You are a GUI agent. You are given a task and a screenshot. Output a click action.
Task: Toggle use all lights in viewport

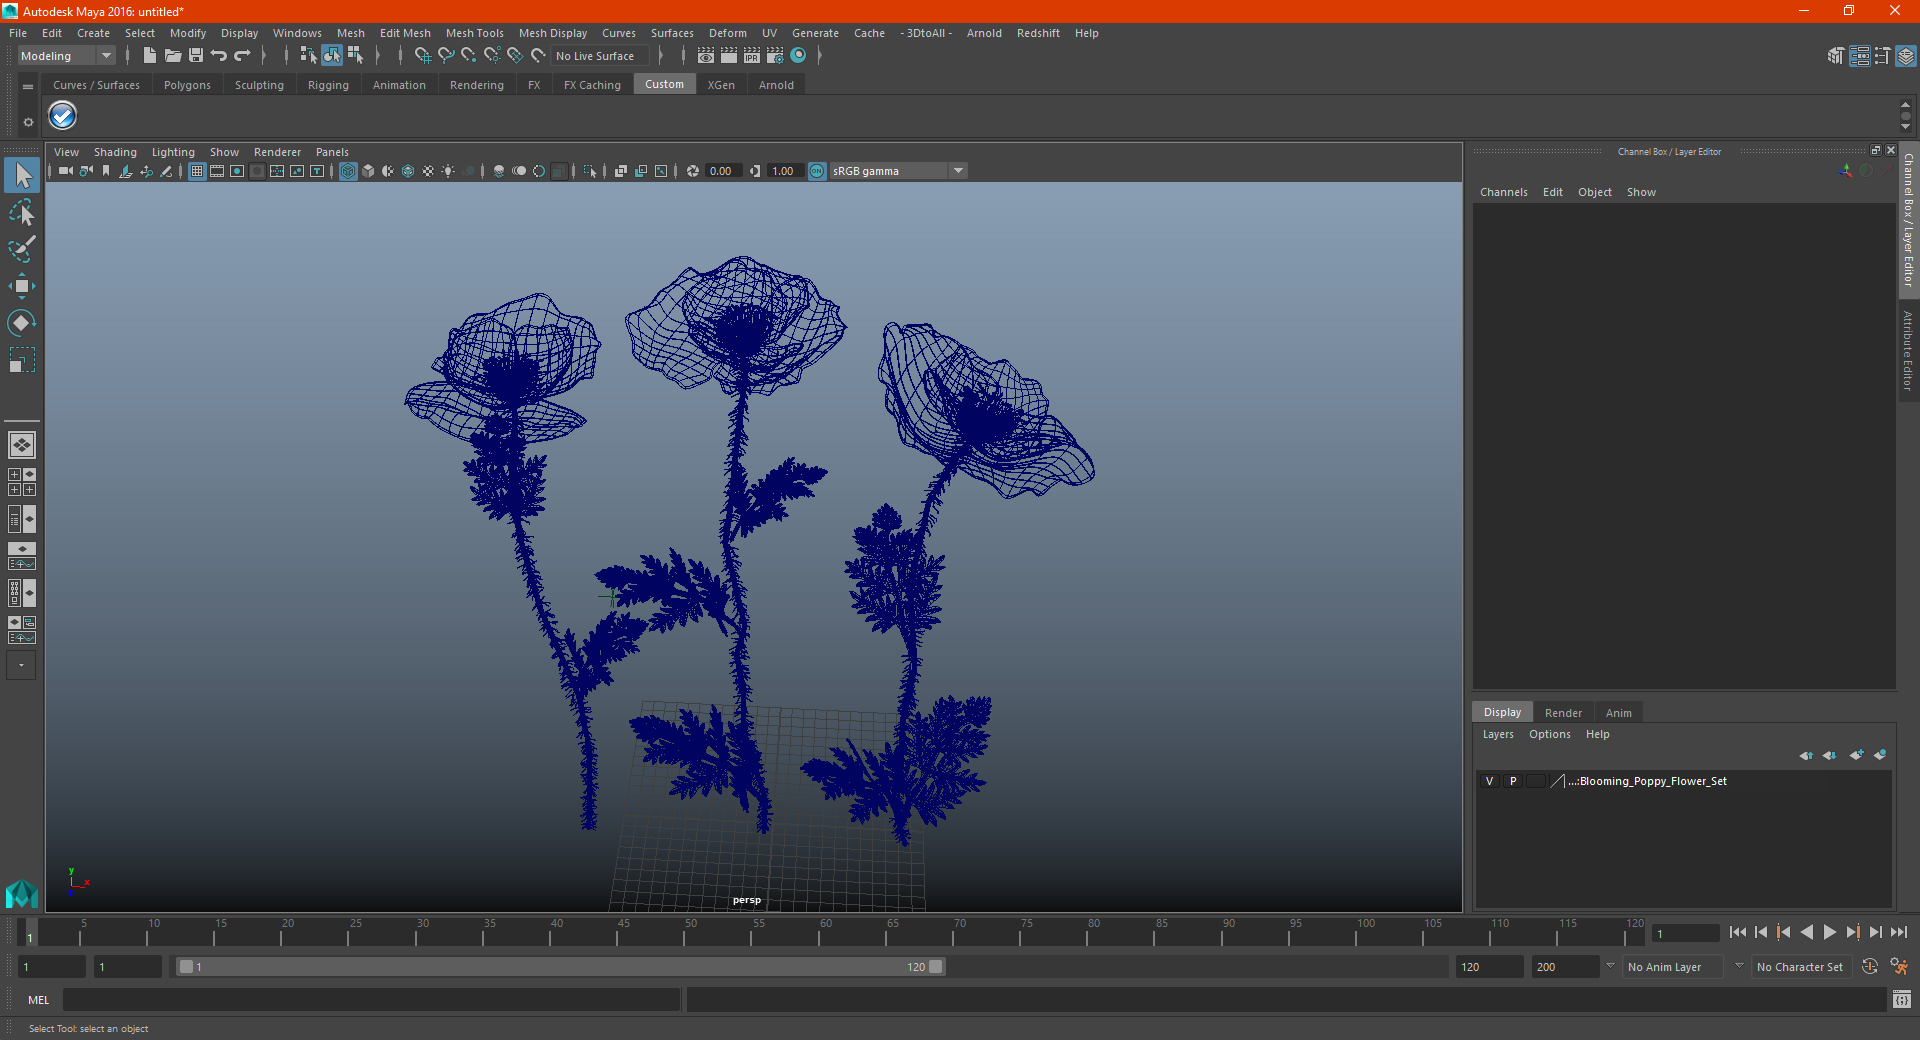(448, 171)
